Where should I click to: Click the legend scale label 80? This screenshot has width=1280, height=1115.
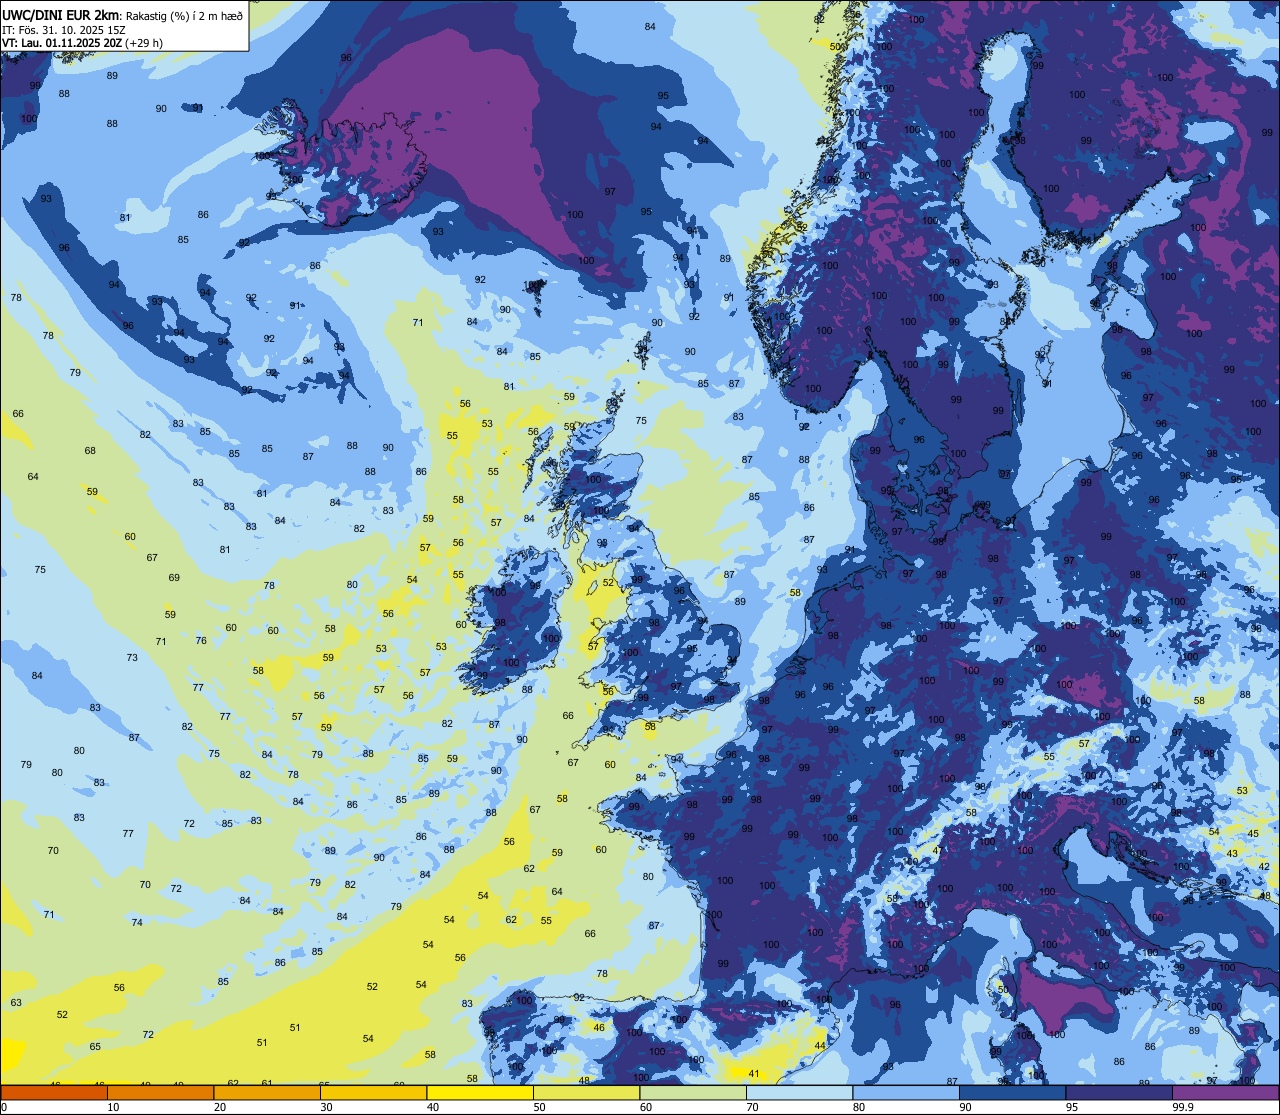tap(859, 1107)
